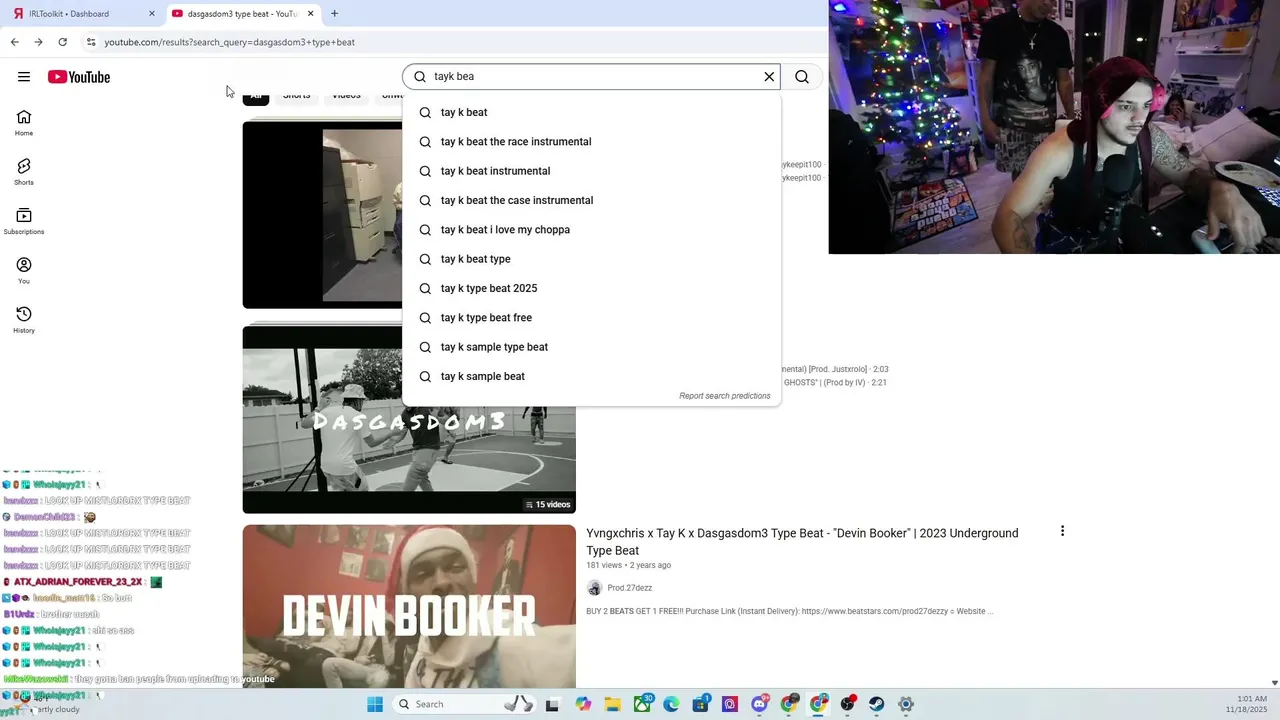This screenshot has width=1280, height=720.
Task: Open the Xbox app from the taskbar
Action: 642,704
